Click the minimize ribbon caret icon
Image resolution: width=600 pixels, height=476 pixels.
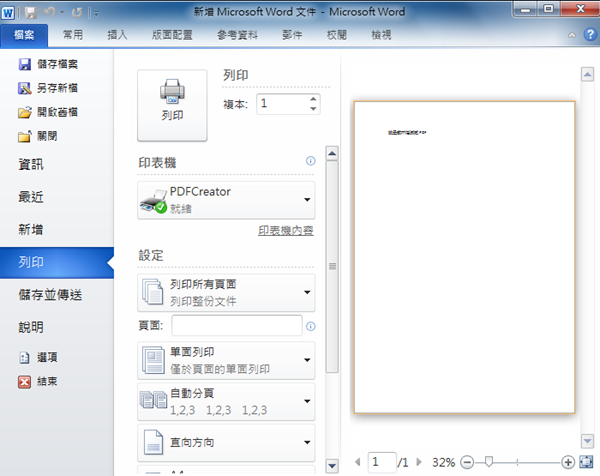click(572, 35)
